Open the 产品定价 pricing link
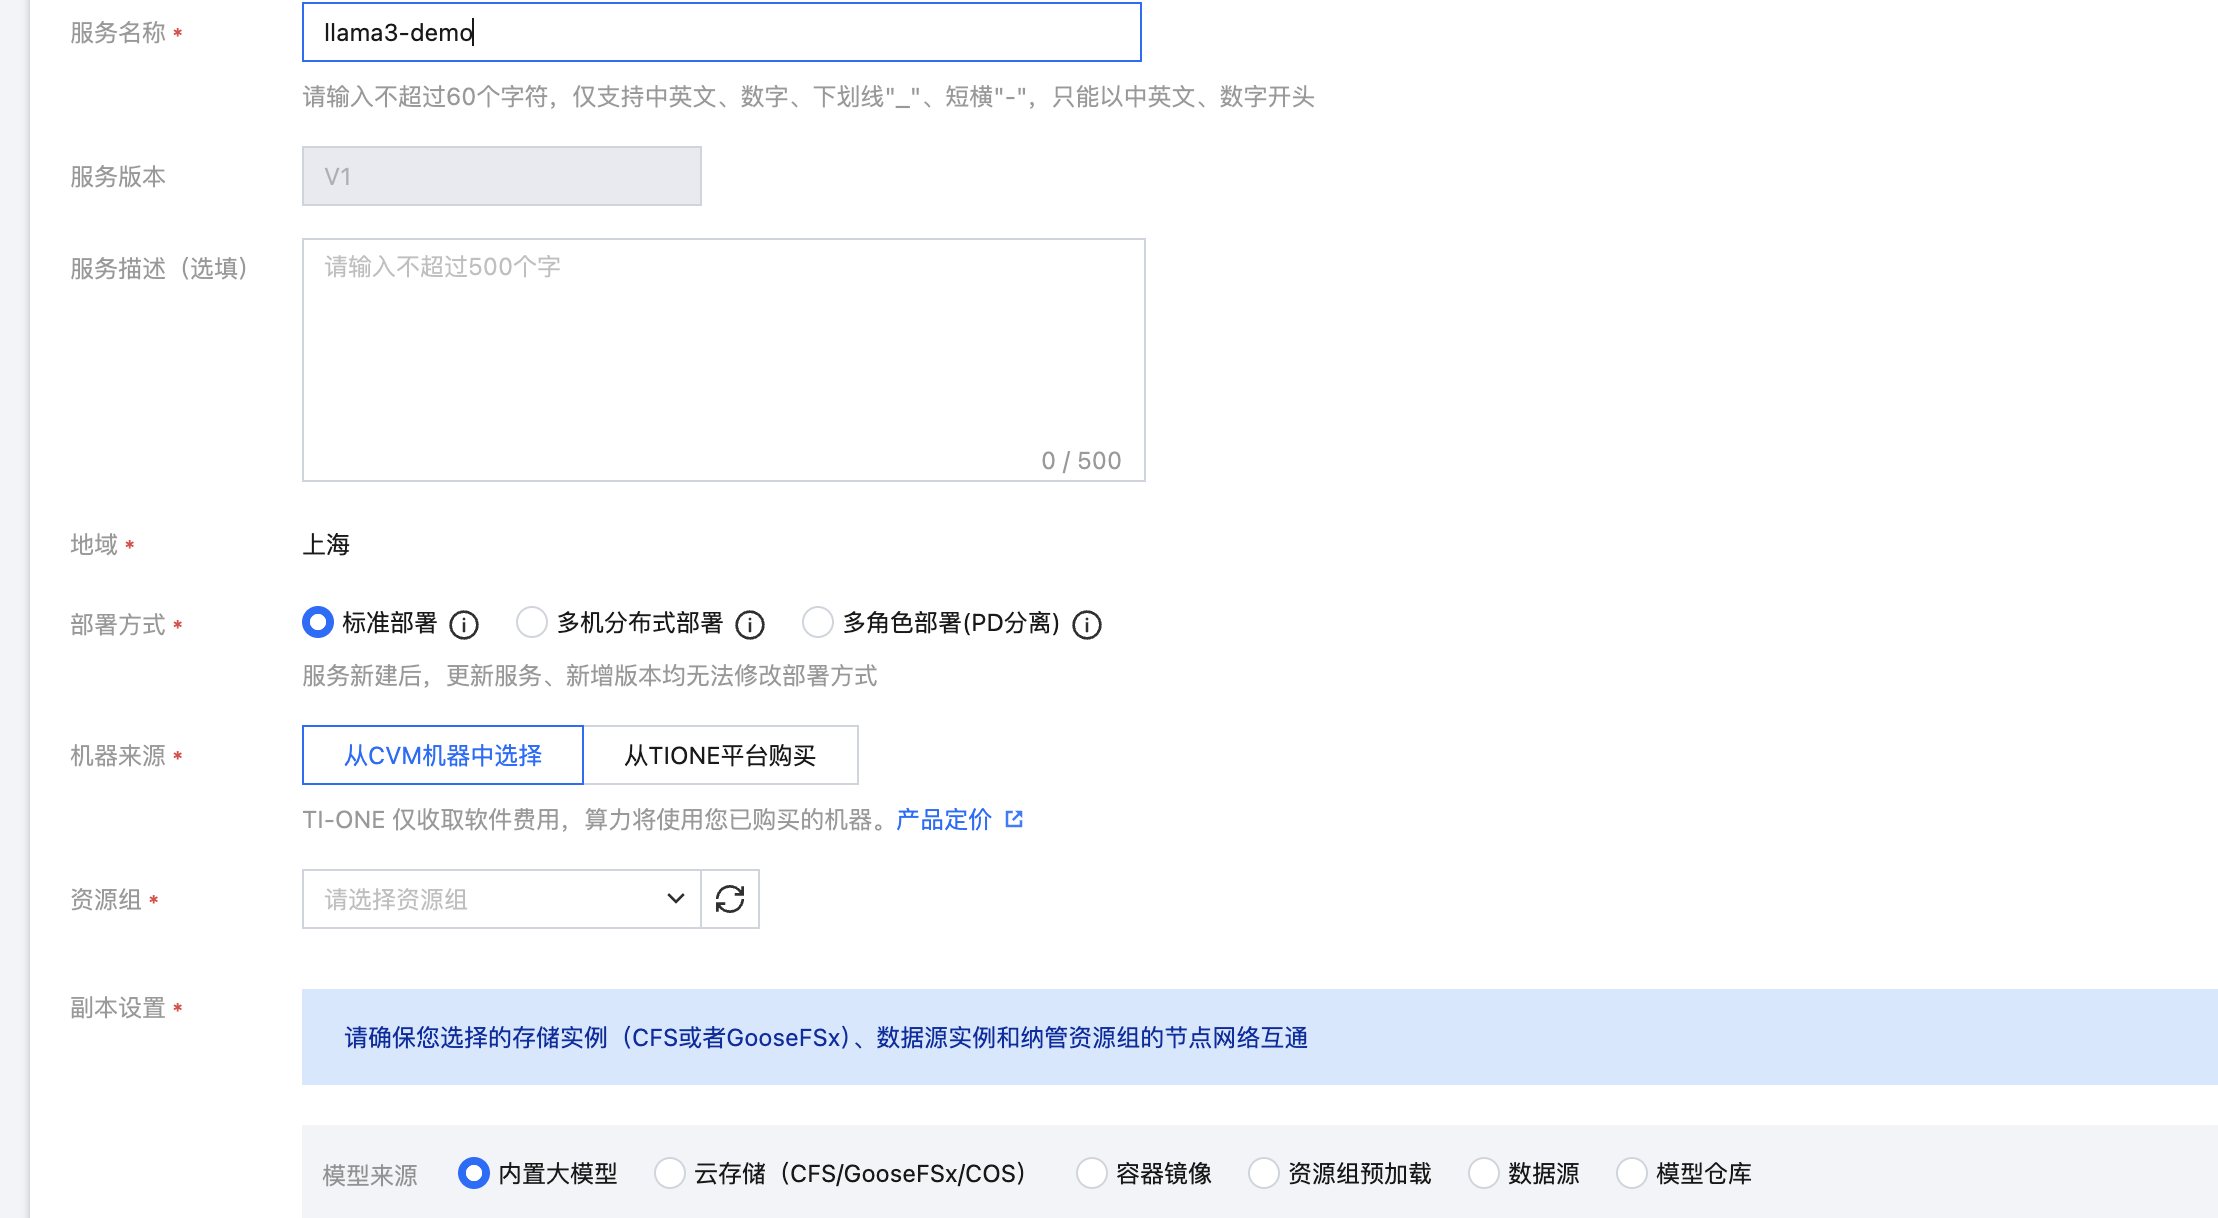2218x1218 pixels. (944, 819)
